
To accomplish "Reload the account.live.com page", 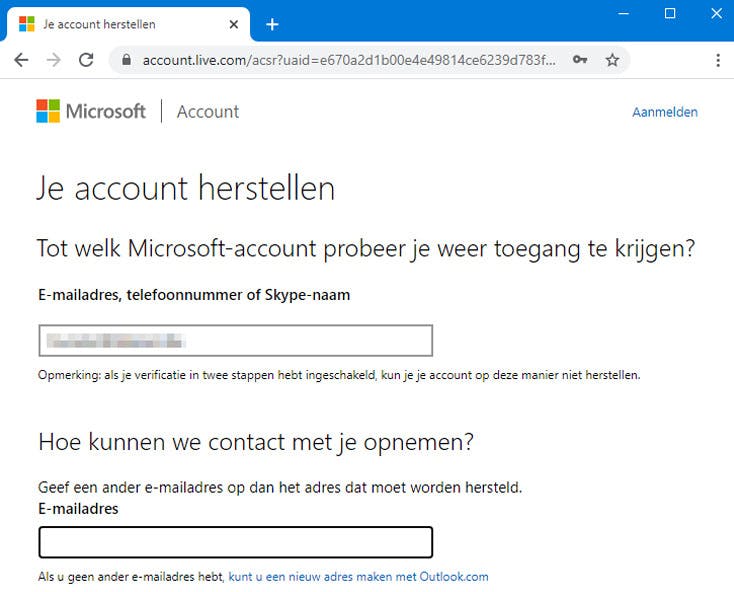I will [86, 60].
